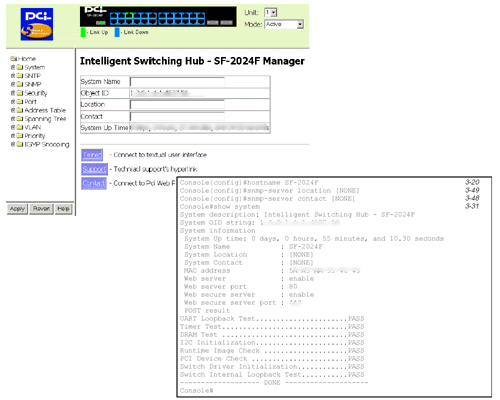
Task: Select the Address Table label
Action: [x=45, y=110]
